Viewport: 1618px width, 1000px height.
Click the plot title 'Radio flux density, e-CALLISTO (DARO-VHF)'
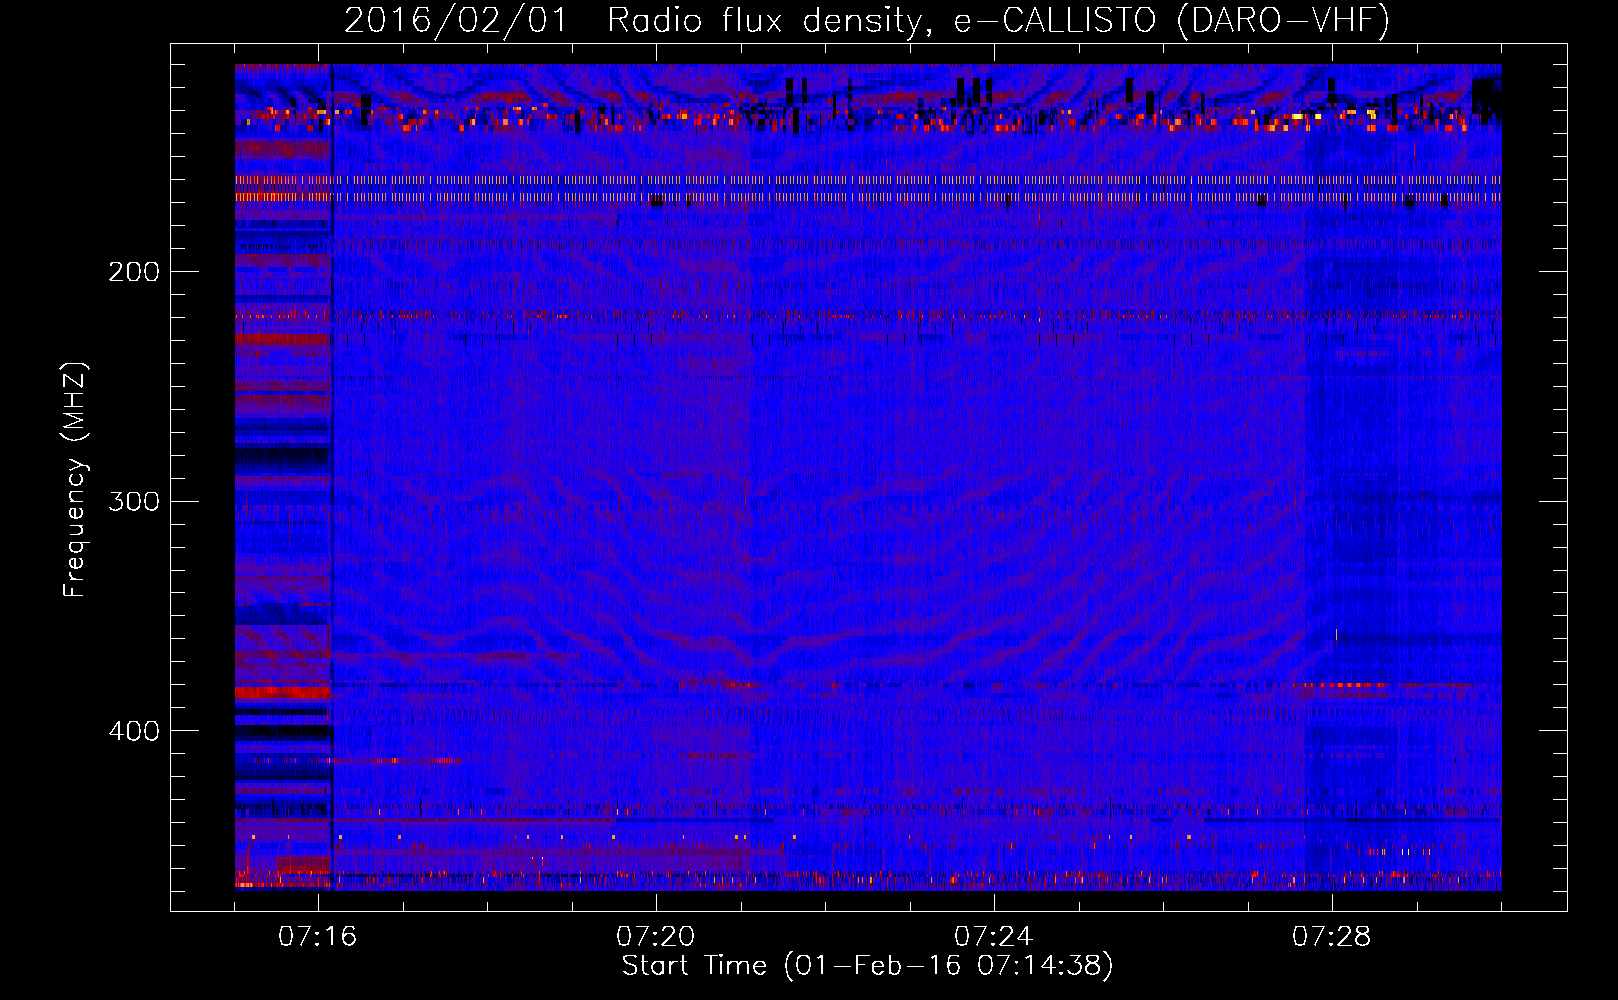click(x=998, y=20)
